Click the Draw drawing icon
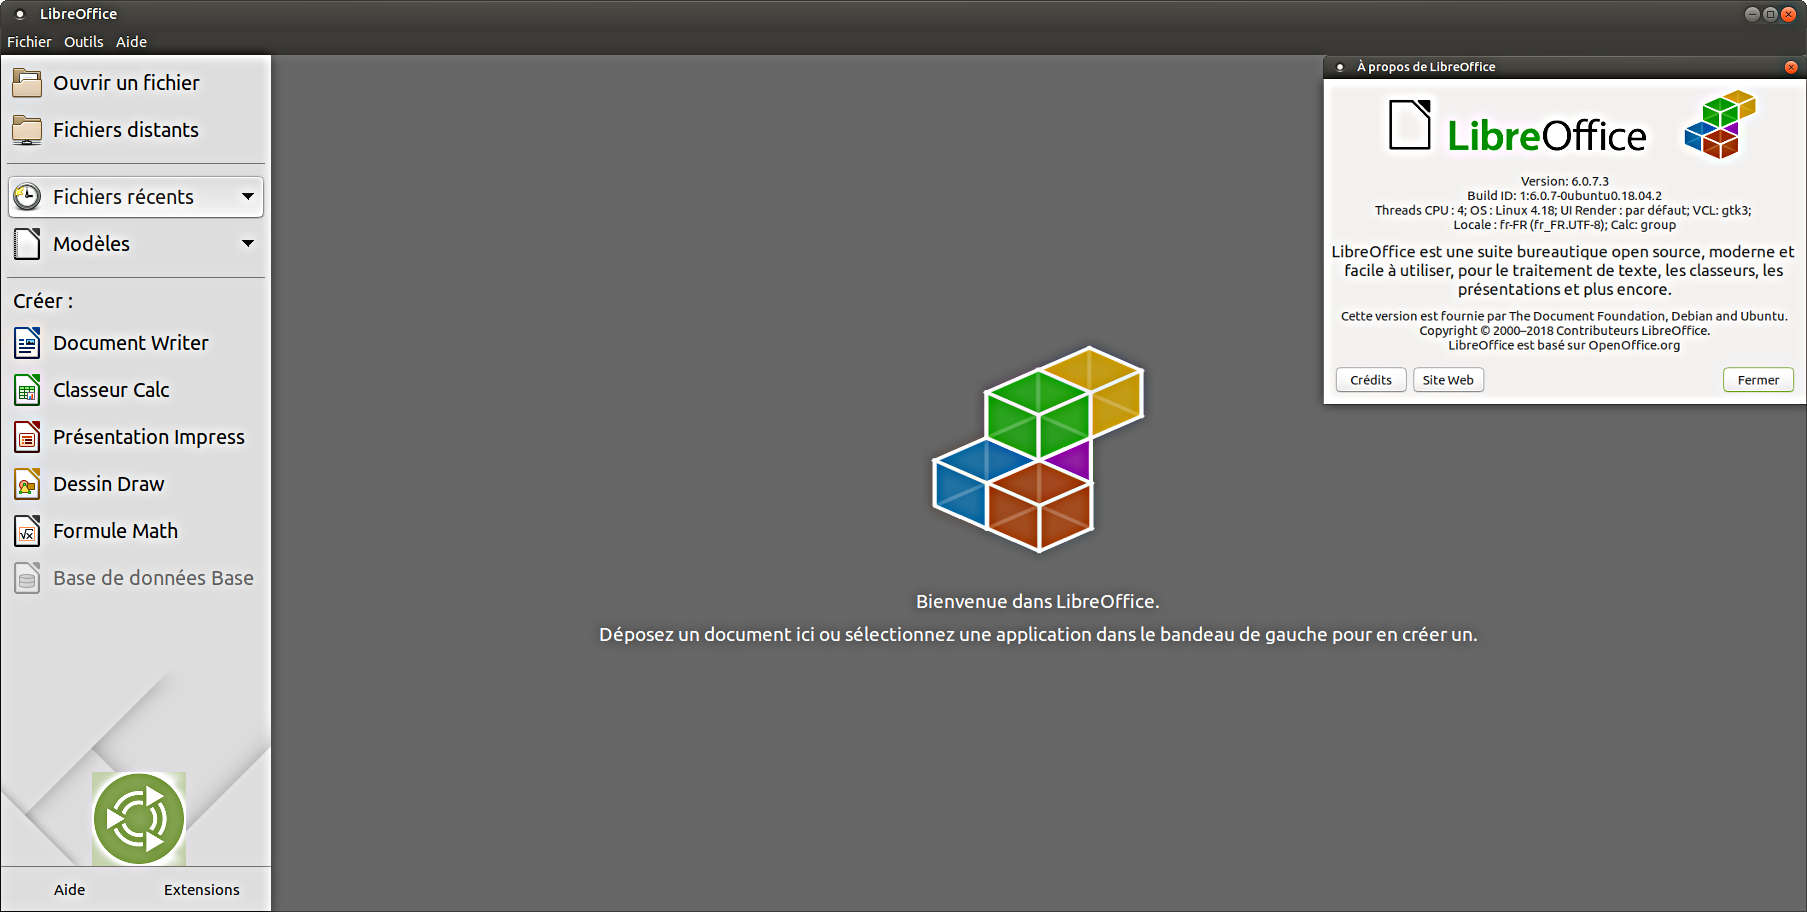Screen dimensions: 1807x912 click(27, 484)
